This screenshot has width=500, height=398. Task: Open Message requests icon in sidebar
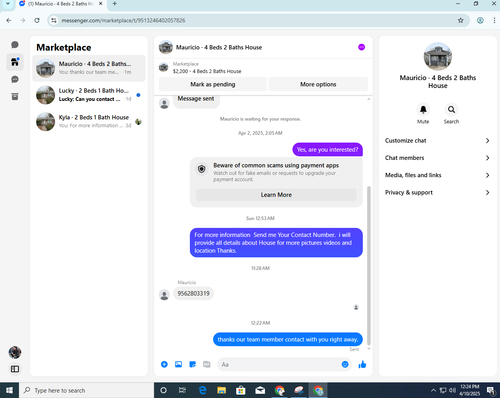coord(15,79)
